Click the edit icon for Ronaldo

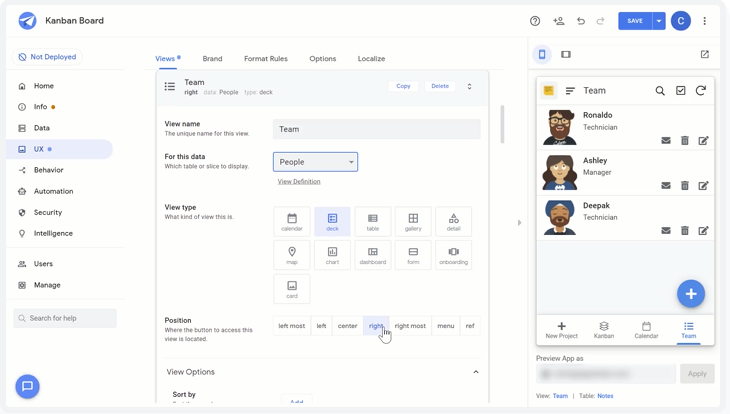pos(703,140)
